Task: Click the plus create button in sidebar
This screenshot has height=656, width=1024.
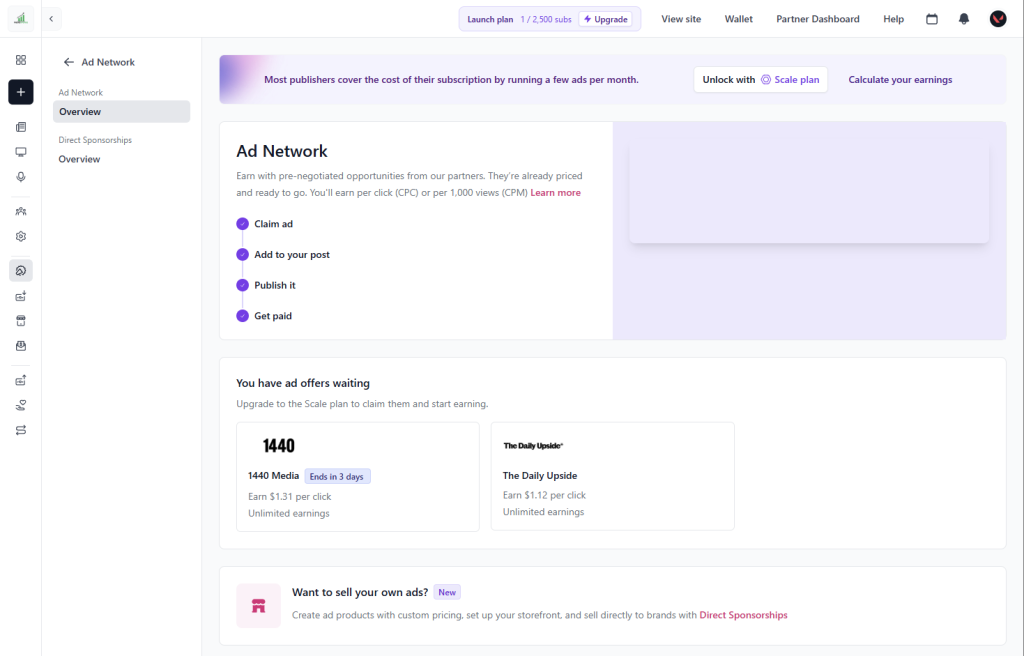Action: [x=21, y=92]
